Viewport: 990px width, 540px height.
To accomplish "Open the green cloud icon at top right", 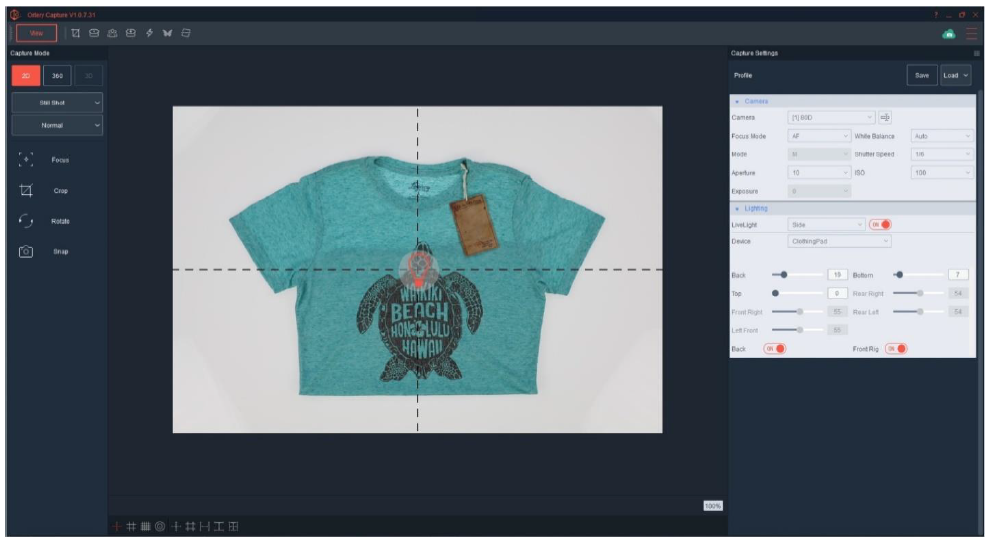I will [x=948, y=34].
